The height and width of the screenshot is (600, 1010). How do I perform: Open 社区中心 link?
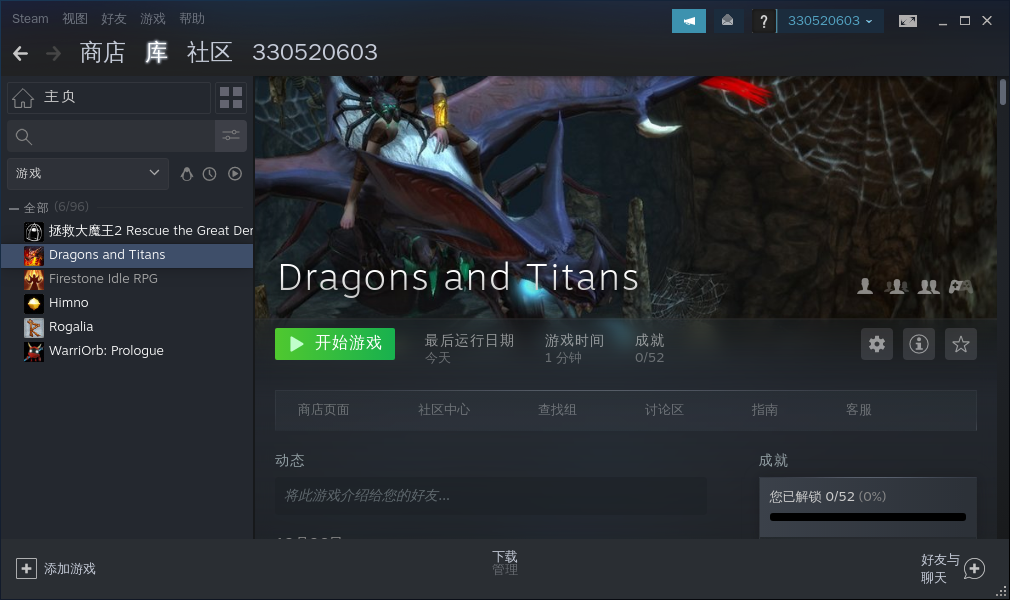click(444, 410)
